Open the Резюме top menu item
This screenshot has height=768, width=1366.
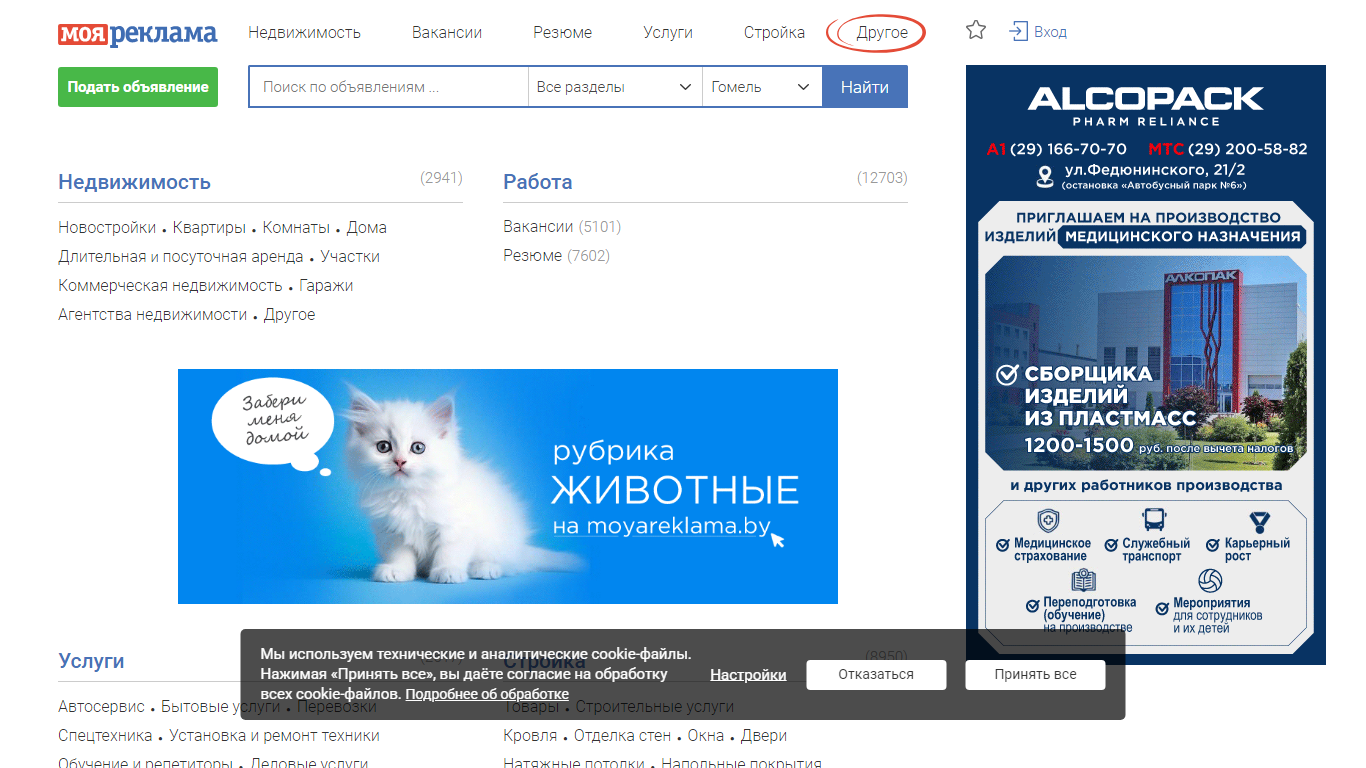562,32
